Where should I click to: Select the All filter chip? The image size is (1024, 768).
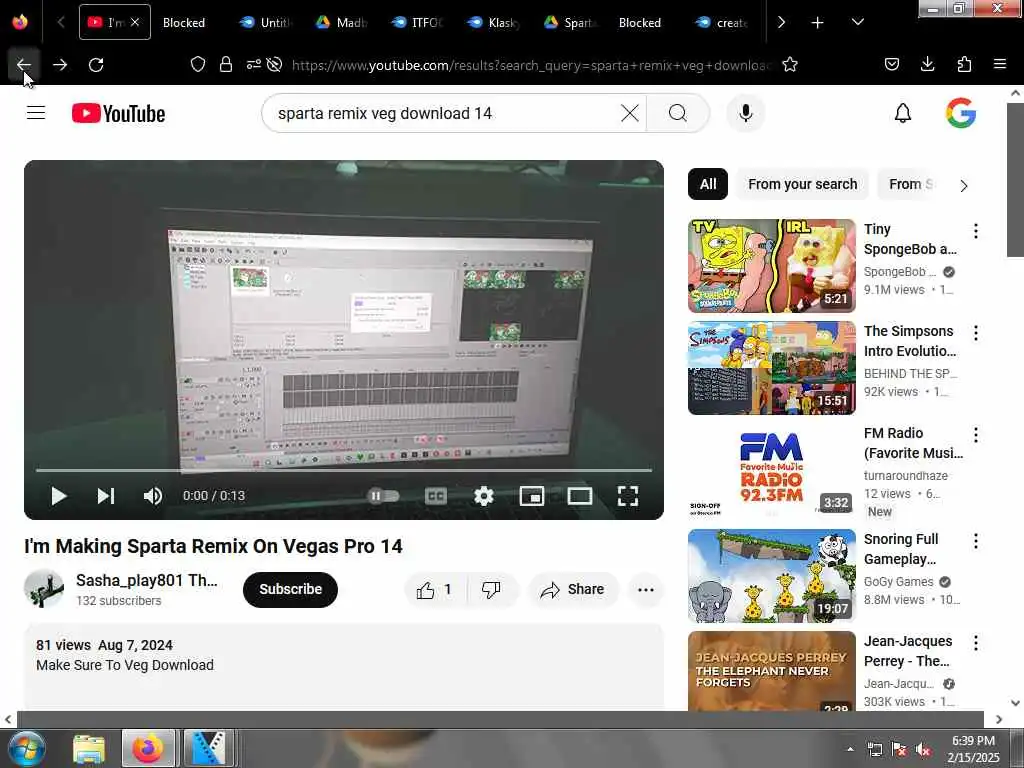point(708,184)
